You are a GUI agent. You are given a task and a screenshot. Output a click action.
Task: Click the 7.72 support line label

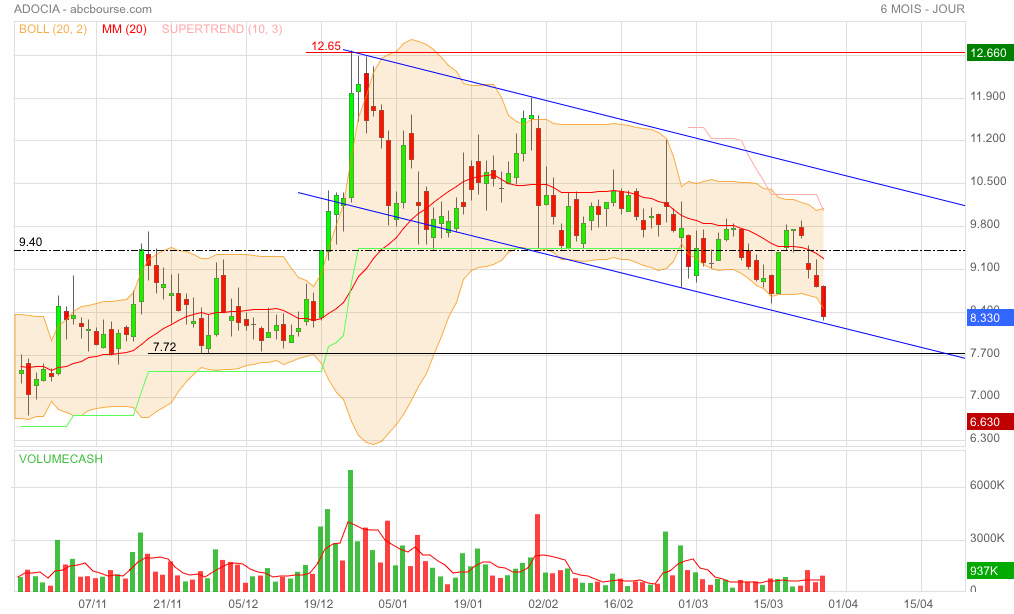click(165, 347)
